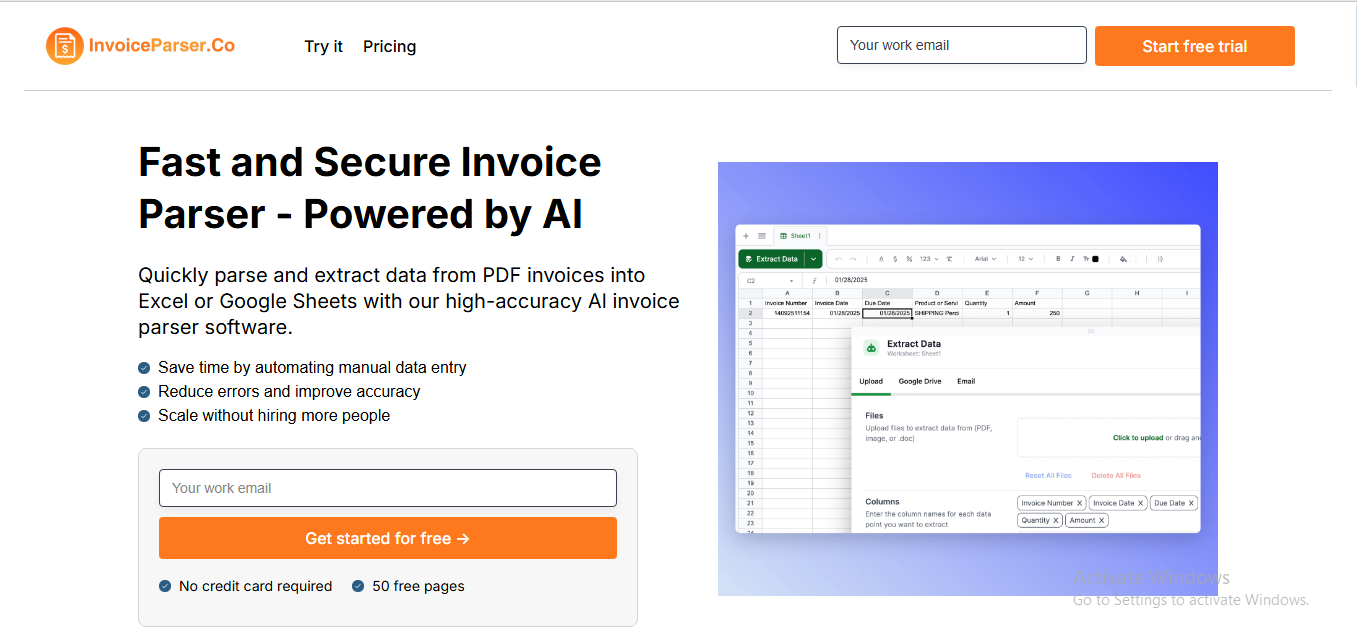1357x639 pixels.
Task: Click the percent format icon
Action: [x=909, y=259]
